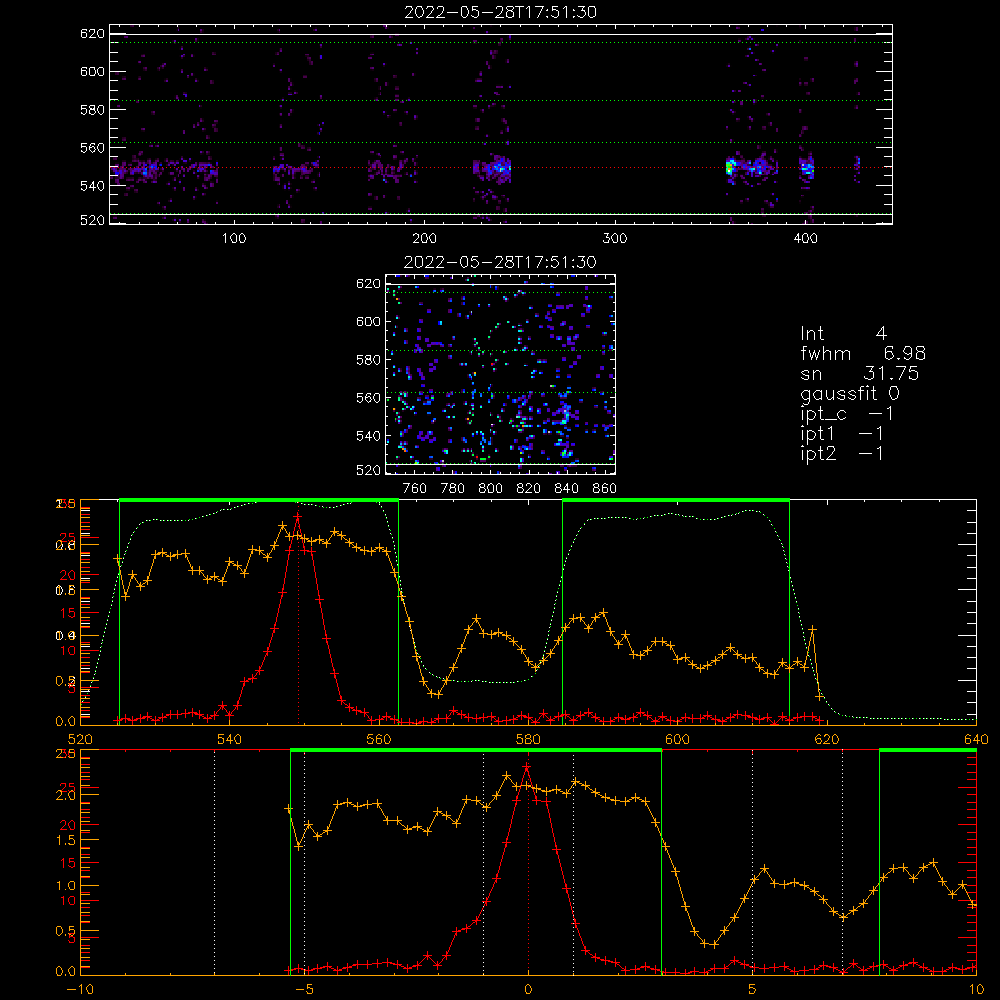Viewport: 1000px width, 1000px height.
Task: Click y-axis label '600' of the small square image
Action: pyautogui.click(x=369, y=321)
